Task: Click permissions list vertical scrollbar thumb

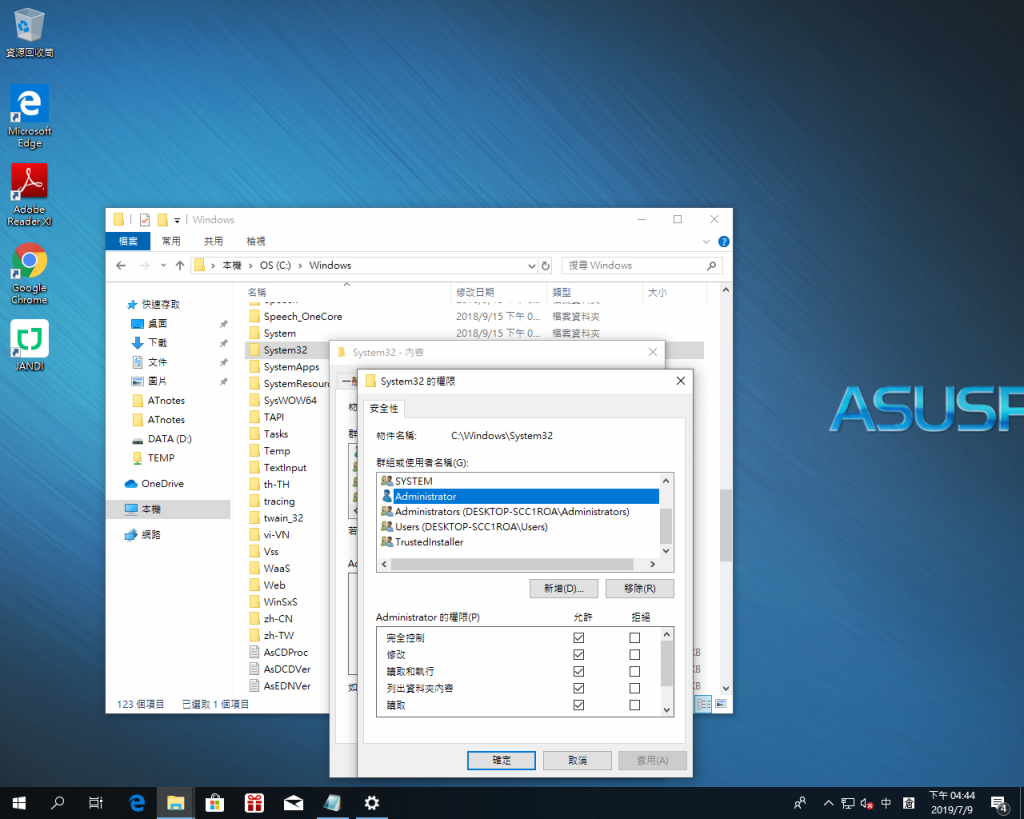Action: point(667,664)
